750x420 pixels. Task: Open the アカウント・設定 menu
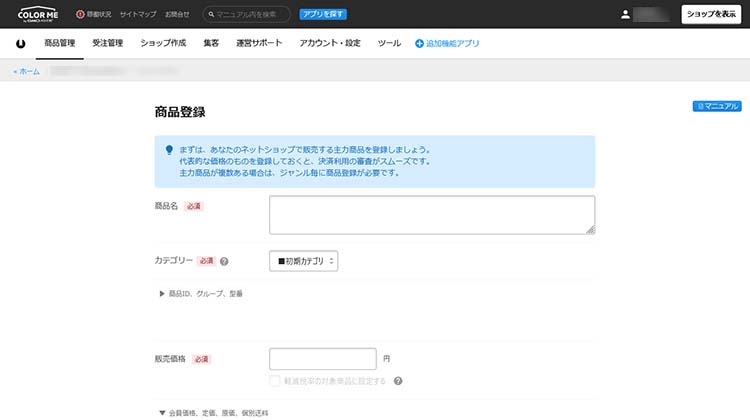pos(330,43)
